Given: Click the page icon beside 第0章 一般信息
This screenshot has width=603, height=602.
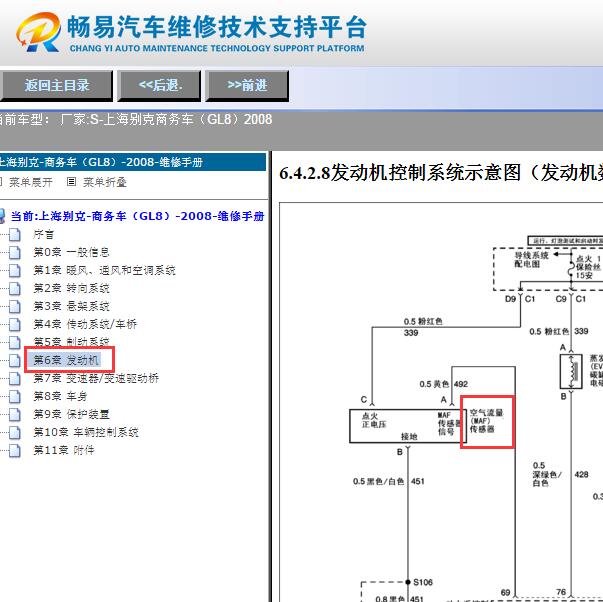Looking at the screenshot, I should [15, 252].
